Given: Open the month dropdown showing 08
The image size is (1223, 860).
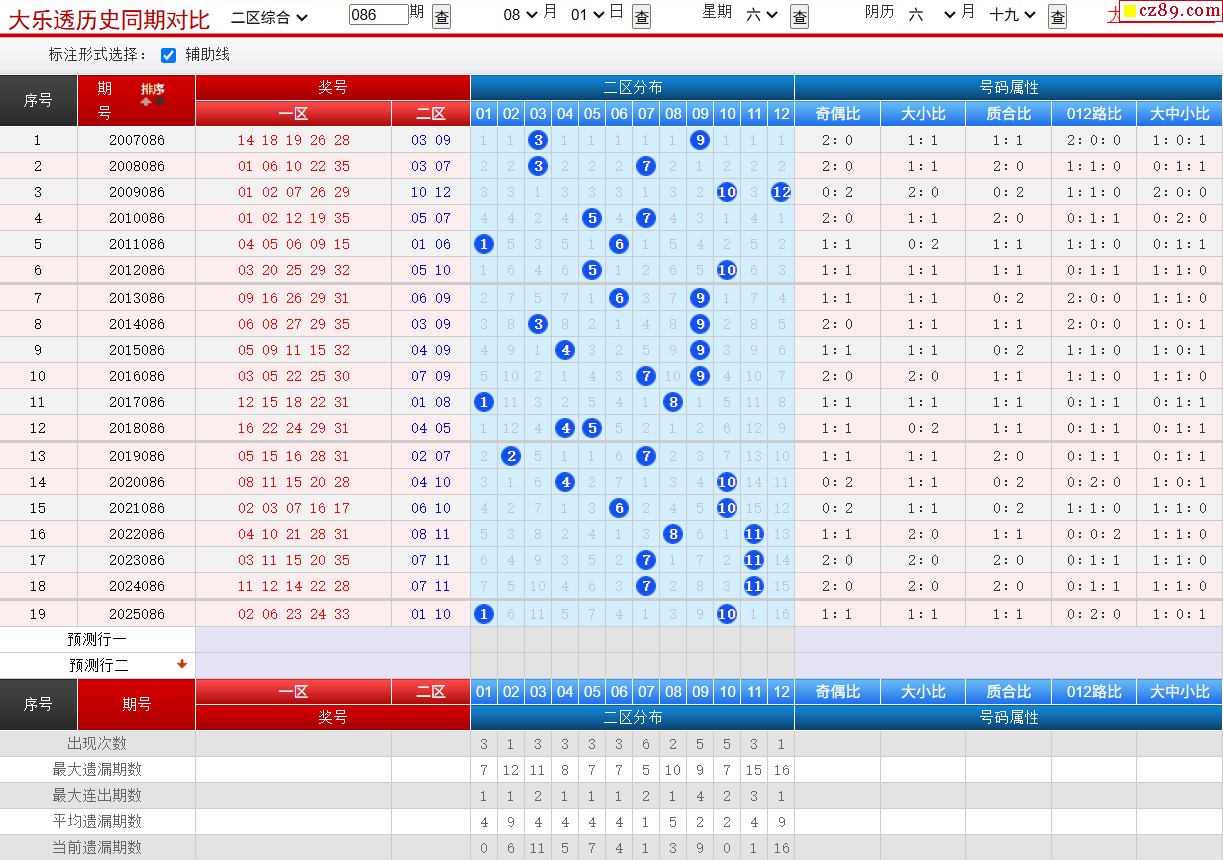Looking at the screenshot, I should (518, 14).
